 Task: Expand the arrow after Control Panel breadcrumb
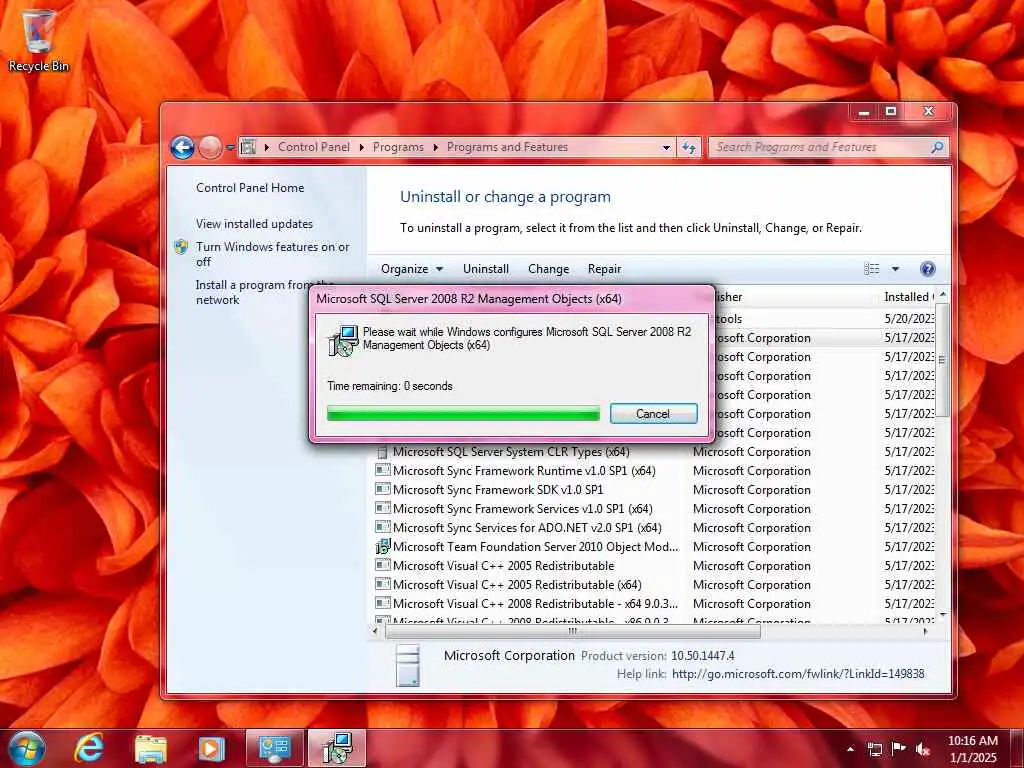click(362, 148)
